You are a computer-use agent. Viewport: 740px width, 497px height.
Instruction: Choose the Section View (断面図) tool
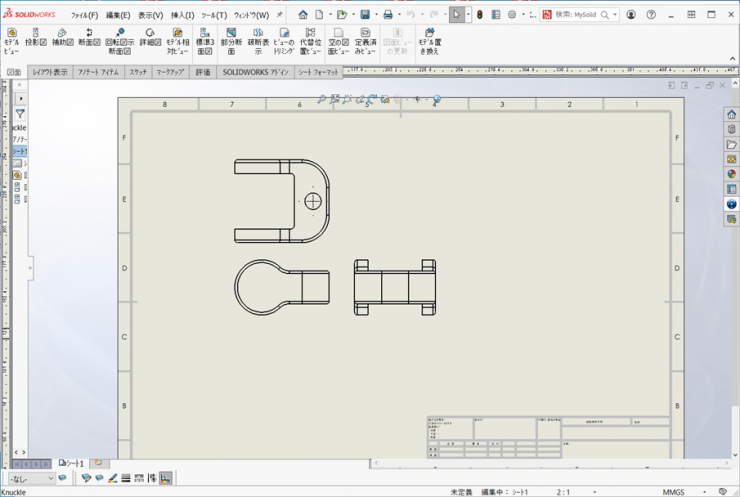coord(89,38)
